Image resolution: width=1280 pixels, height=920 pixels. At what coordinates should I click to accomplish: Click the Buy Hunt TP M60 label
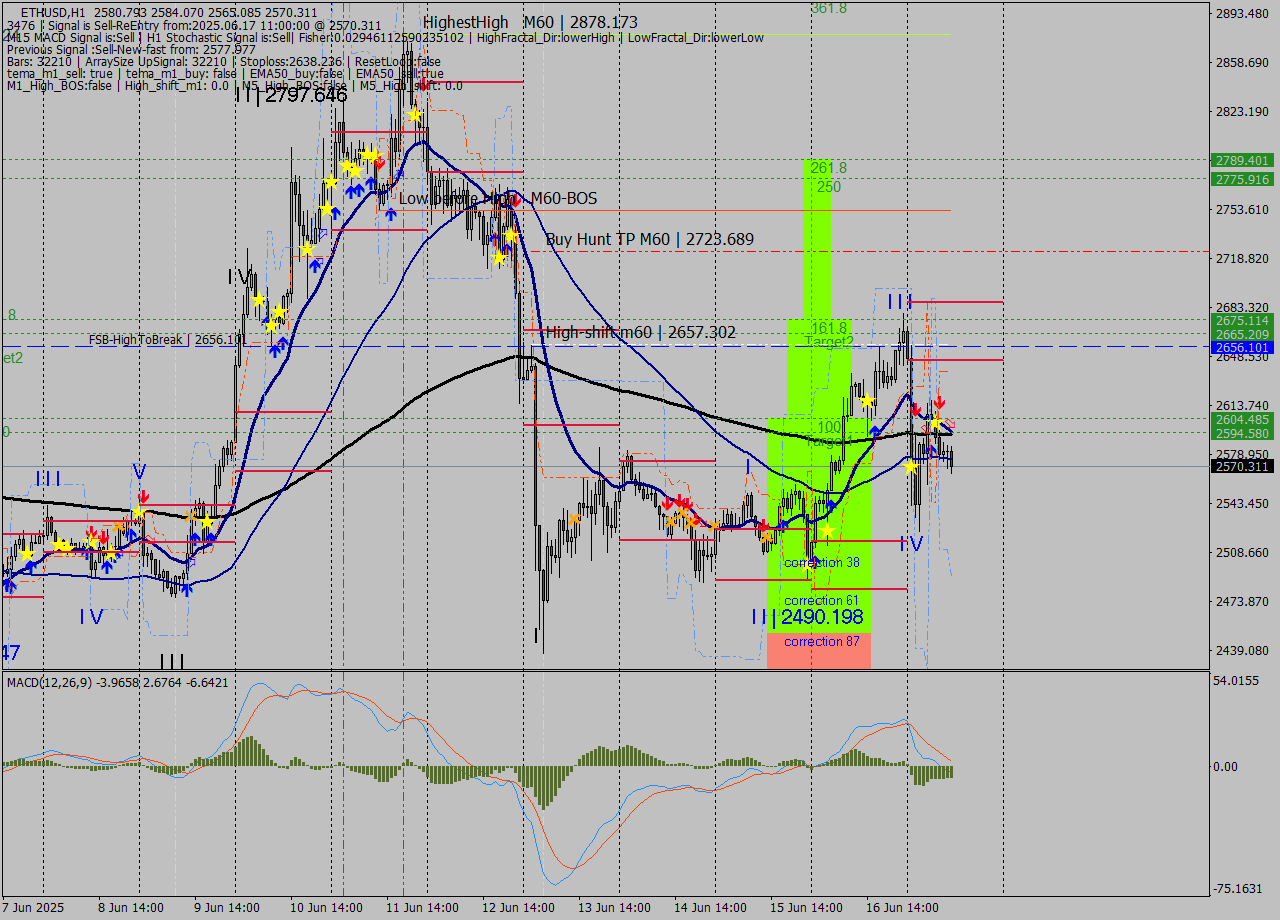click(x=649, y=240)
